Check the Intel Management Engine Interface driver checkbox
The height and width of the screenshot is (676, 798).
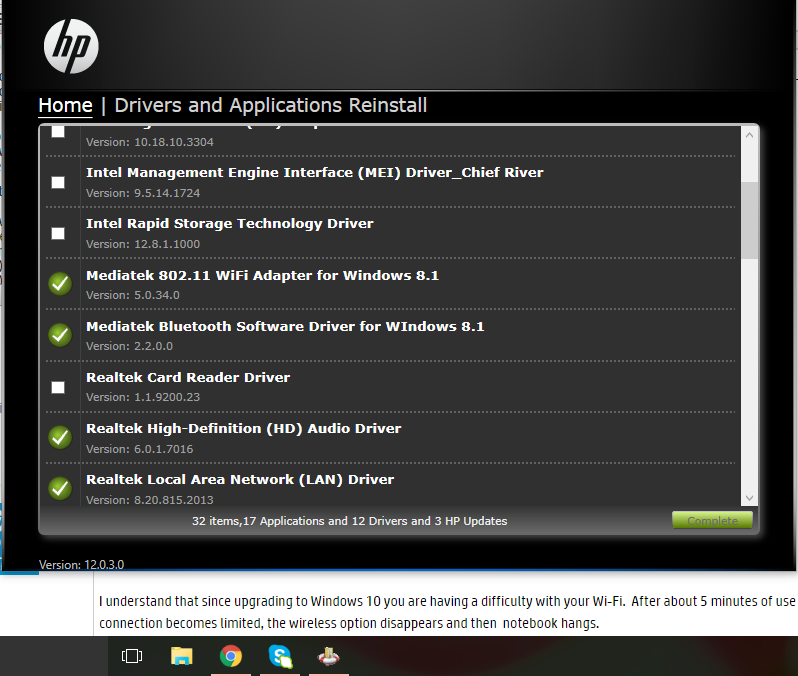click(x=58, y=182)
